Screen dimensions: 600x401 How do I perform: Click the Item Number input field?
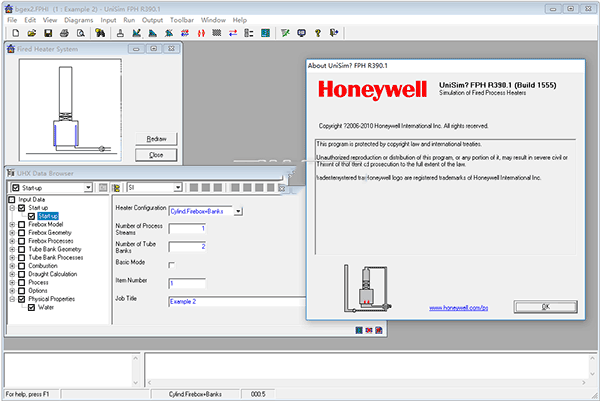tap(187, 283)
